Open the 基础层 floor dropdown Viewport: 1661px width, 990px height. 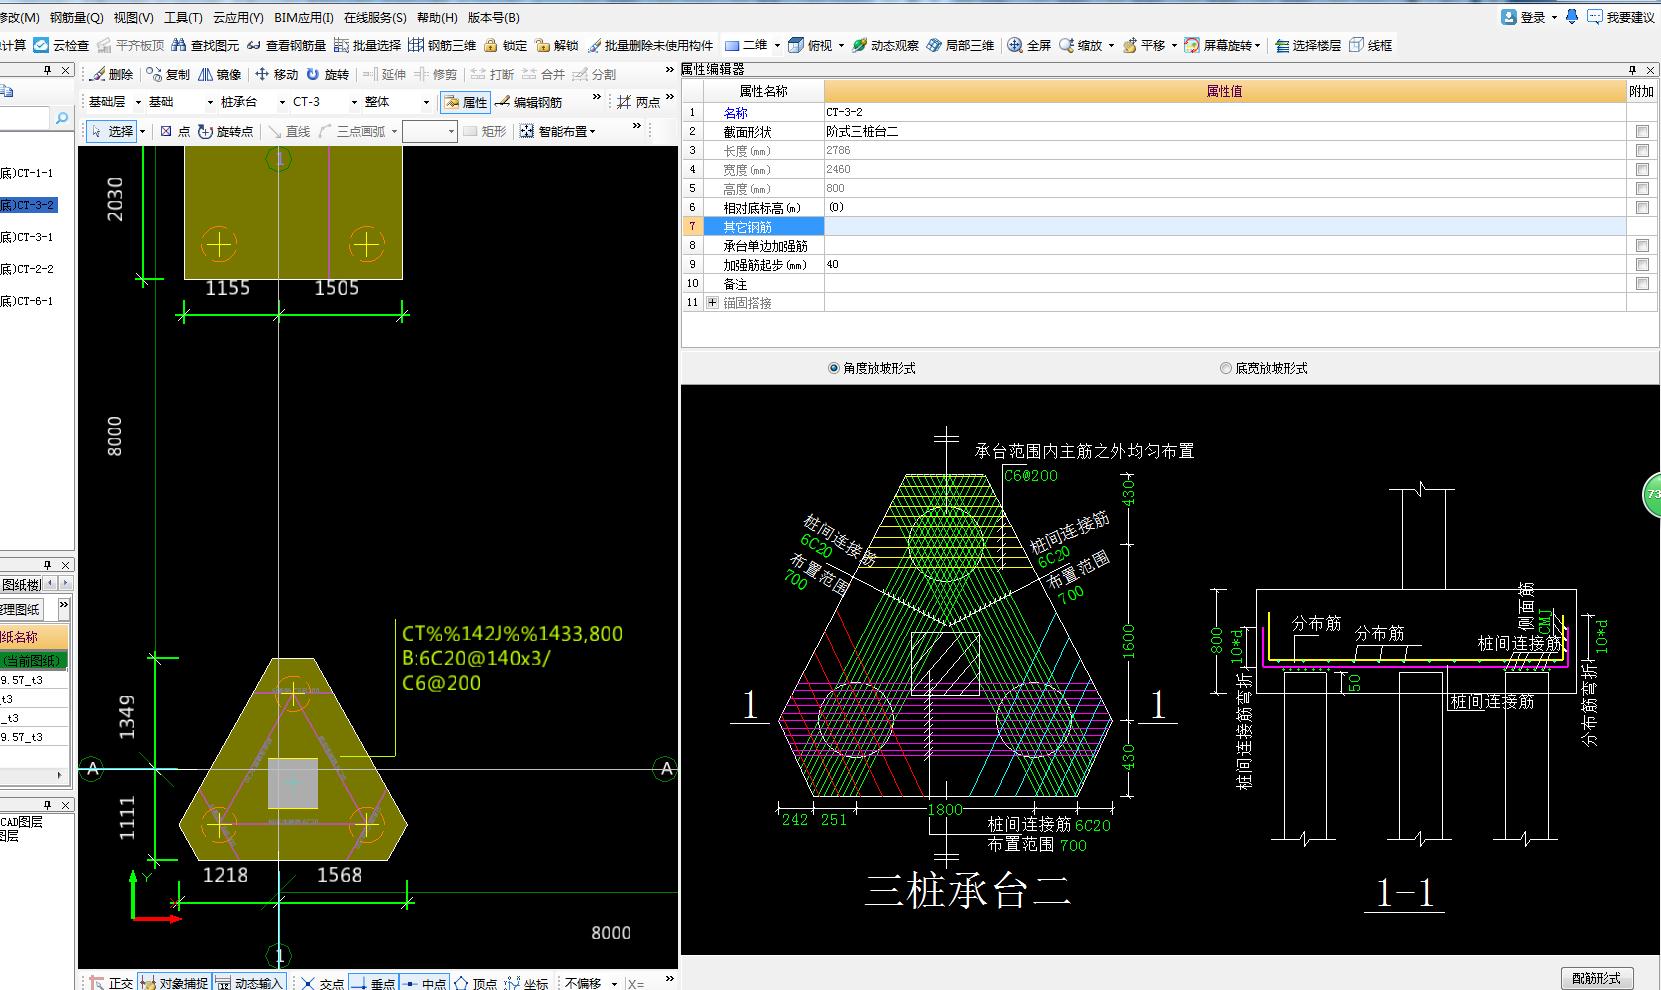point(137,102)
